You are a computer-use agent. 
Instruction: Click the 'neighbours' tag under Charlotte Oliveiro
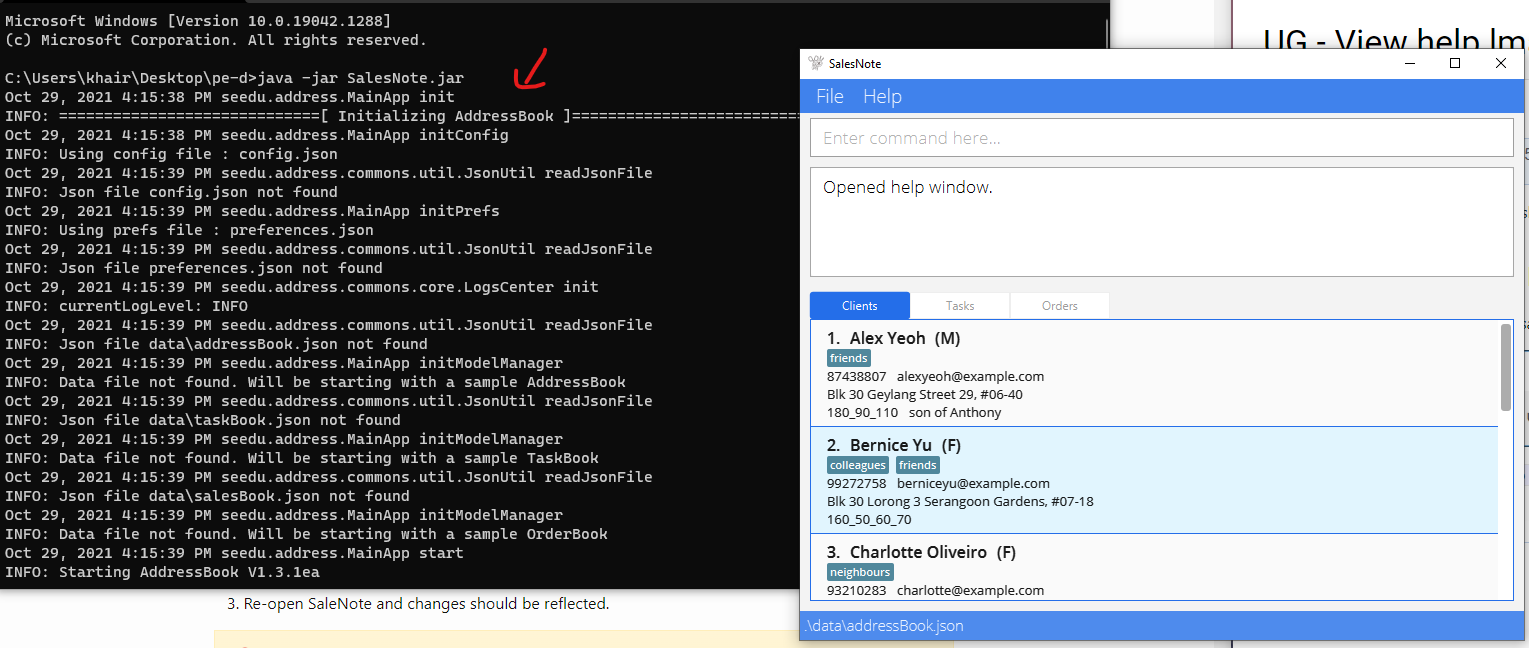click(860, 572)
